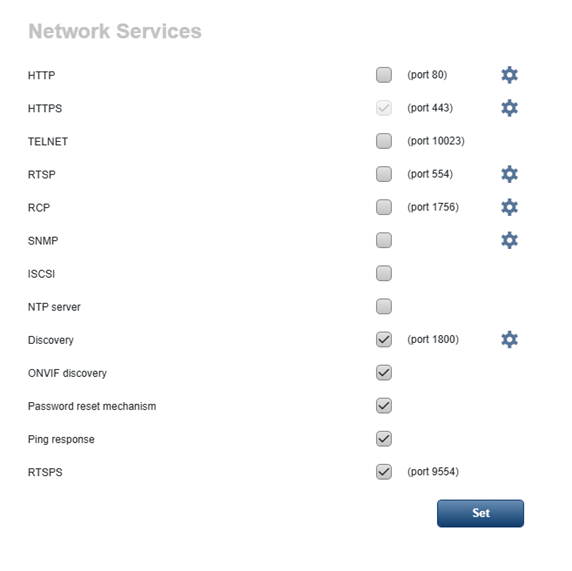Turn on the ISCSI checkbox
This screenshot has width=572, height=571.
tap(384, 273)
